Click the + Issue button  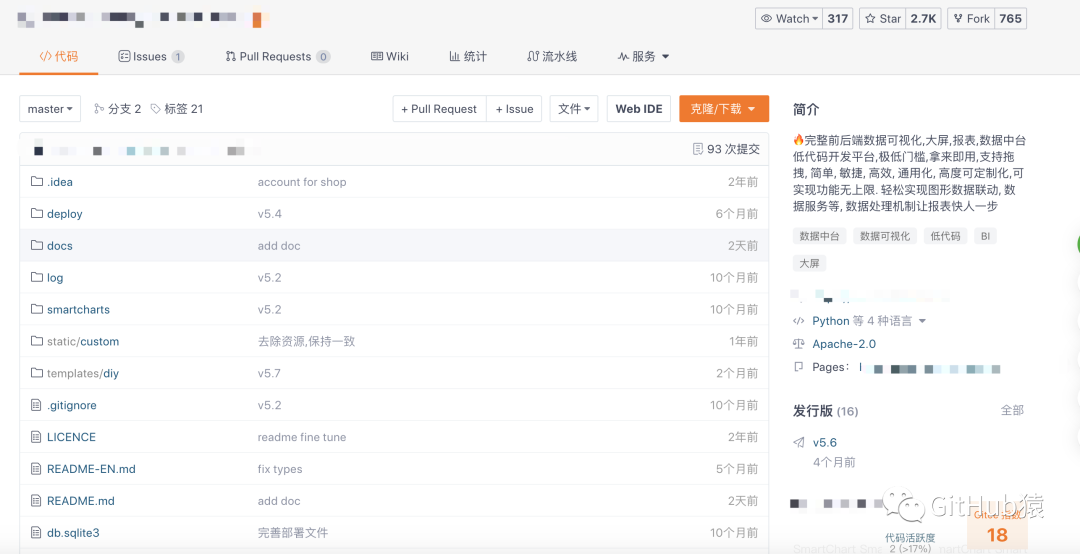tap(515, 109)
